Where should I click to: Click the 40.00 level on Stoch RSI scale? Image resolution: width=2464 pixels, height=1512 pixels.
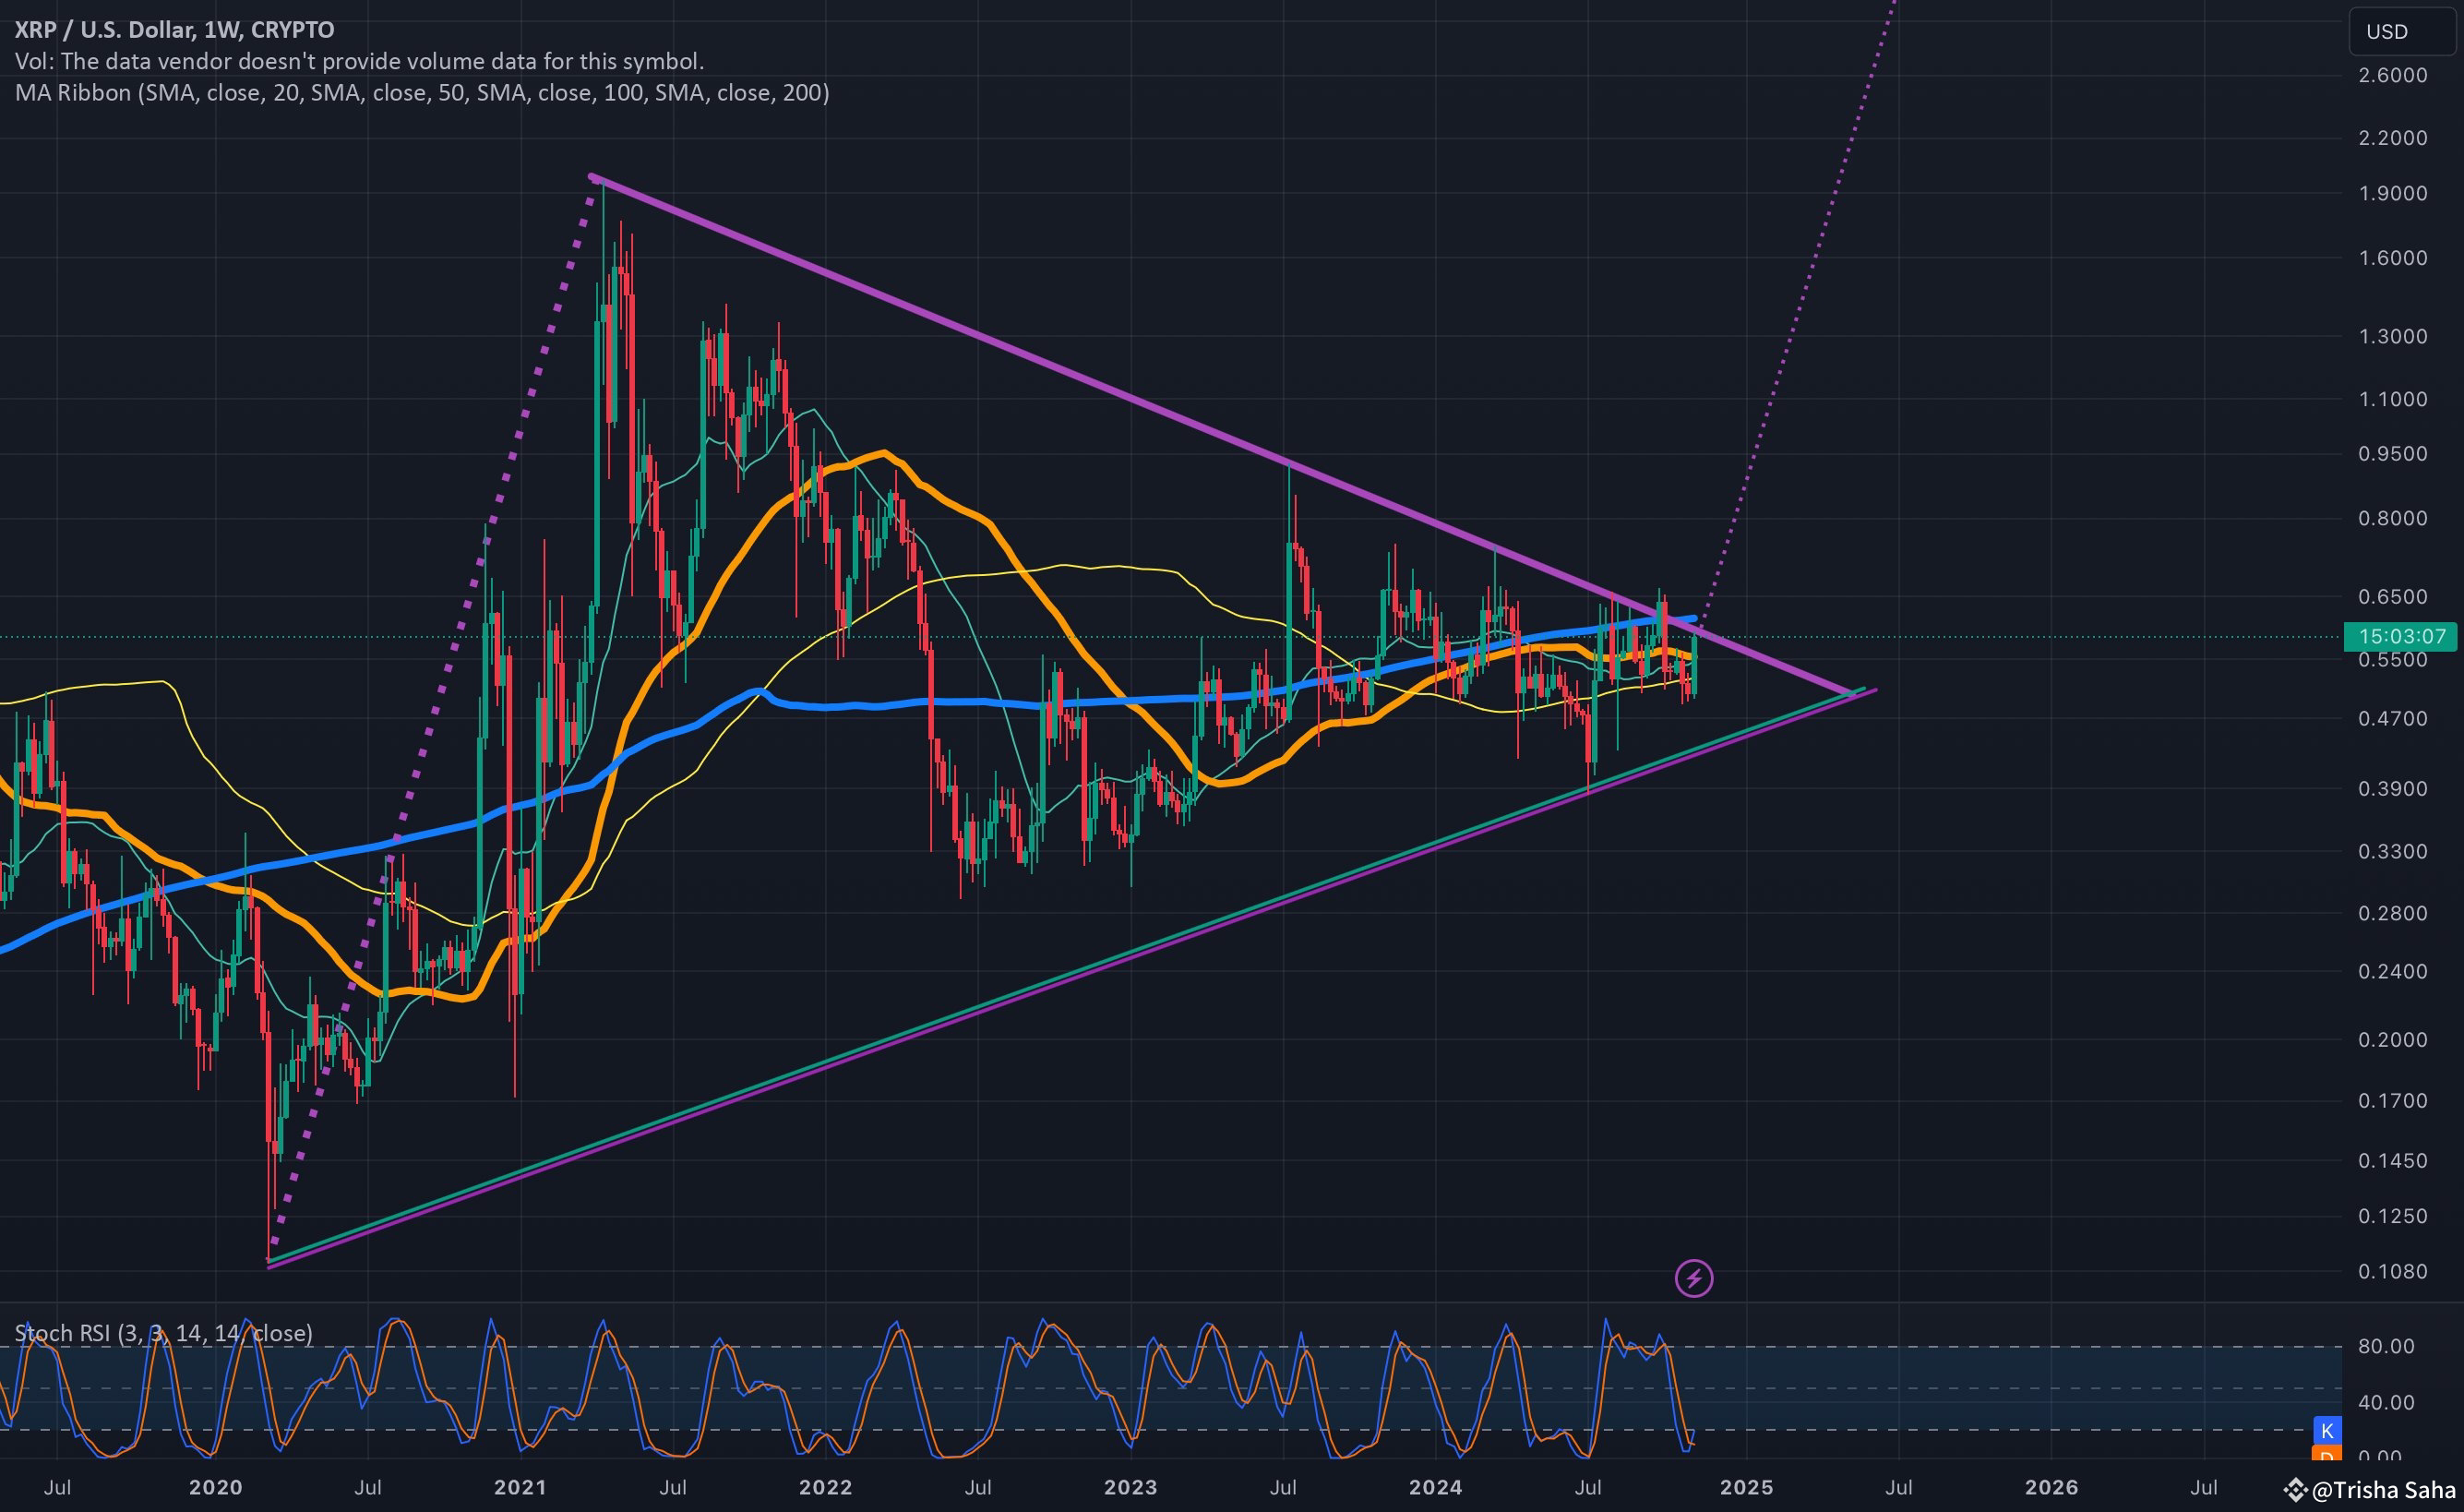(x=2386, y=1402)
